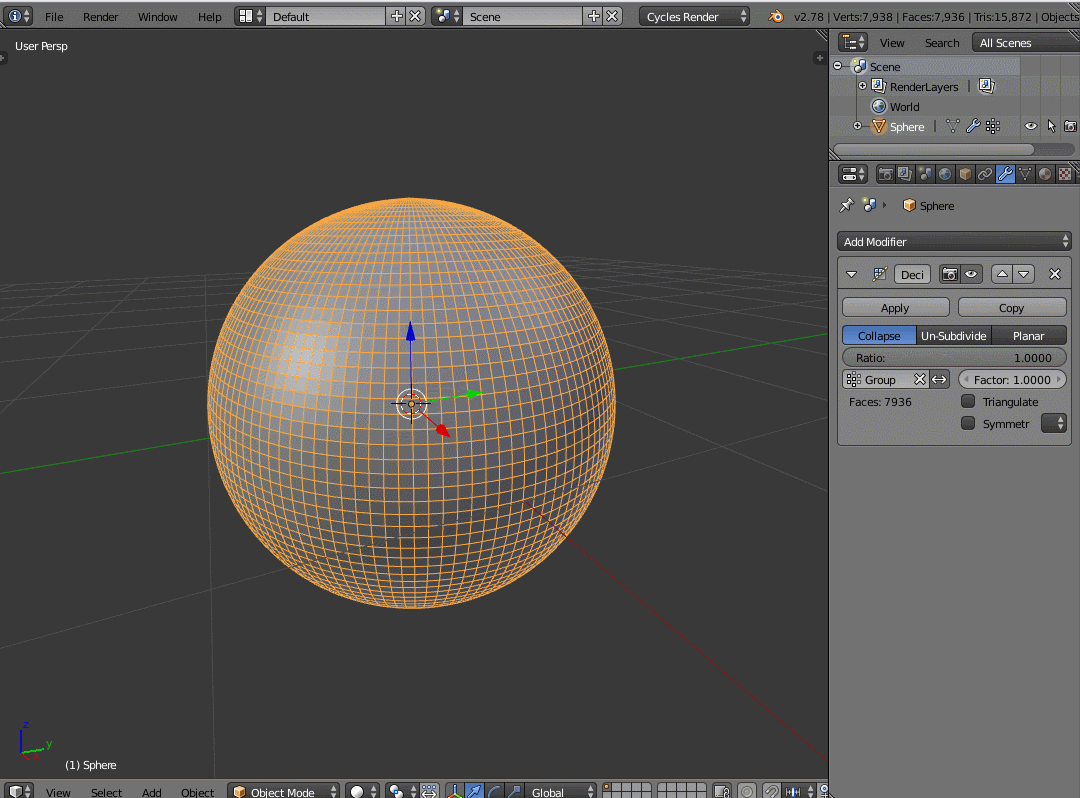The width and height of the screenshot is (1080, 798).
Task: Click the pin icon beside Sphere breadcrumb
Action: [x=846, y=205]
